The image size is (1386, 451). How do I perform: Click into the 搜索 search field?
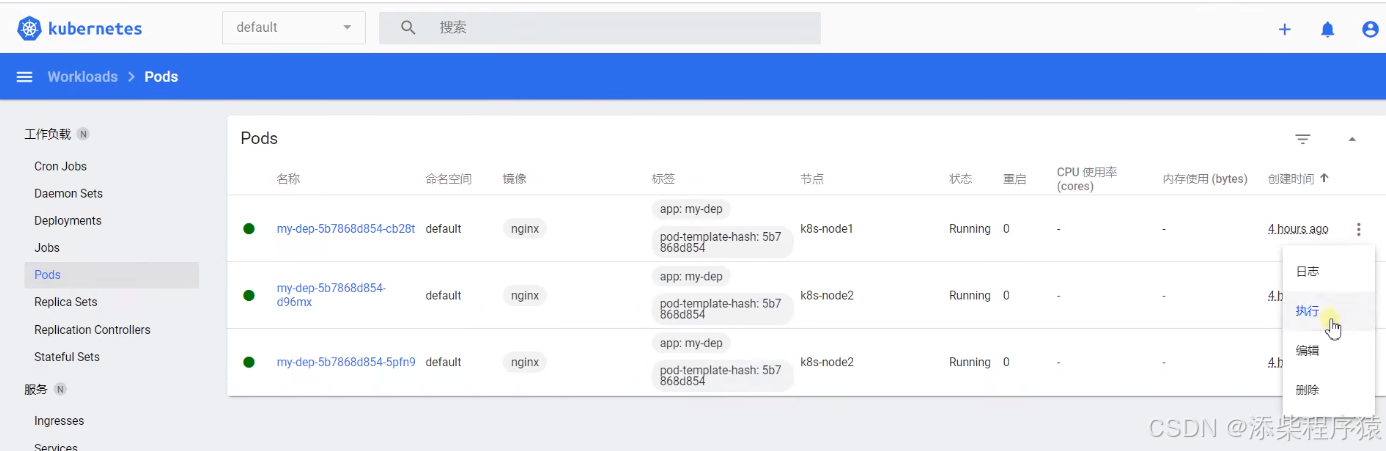[x=600, y=28]
